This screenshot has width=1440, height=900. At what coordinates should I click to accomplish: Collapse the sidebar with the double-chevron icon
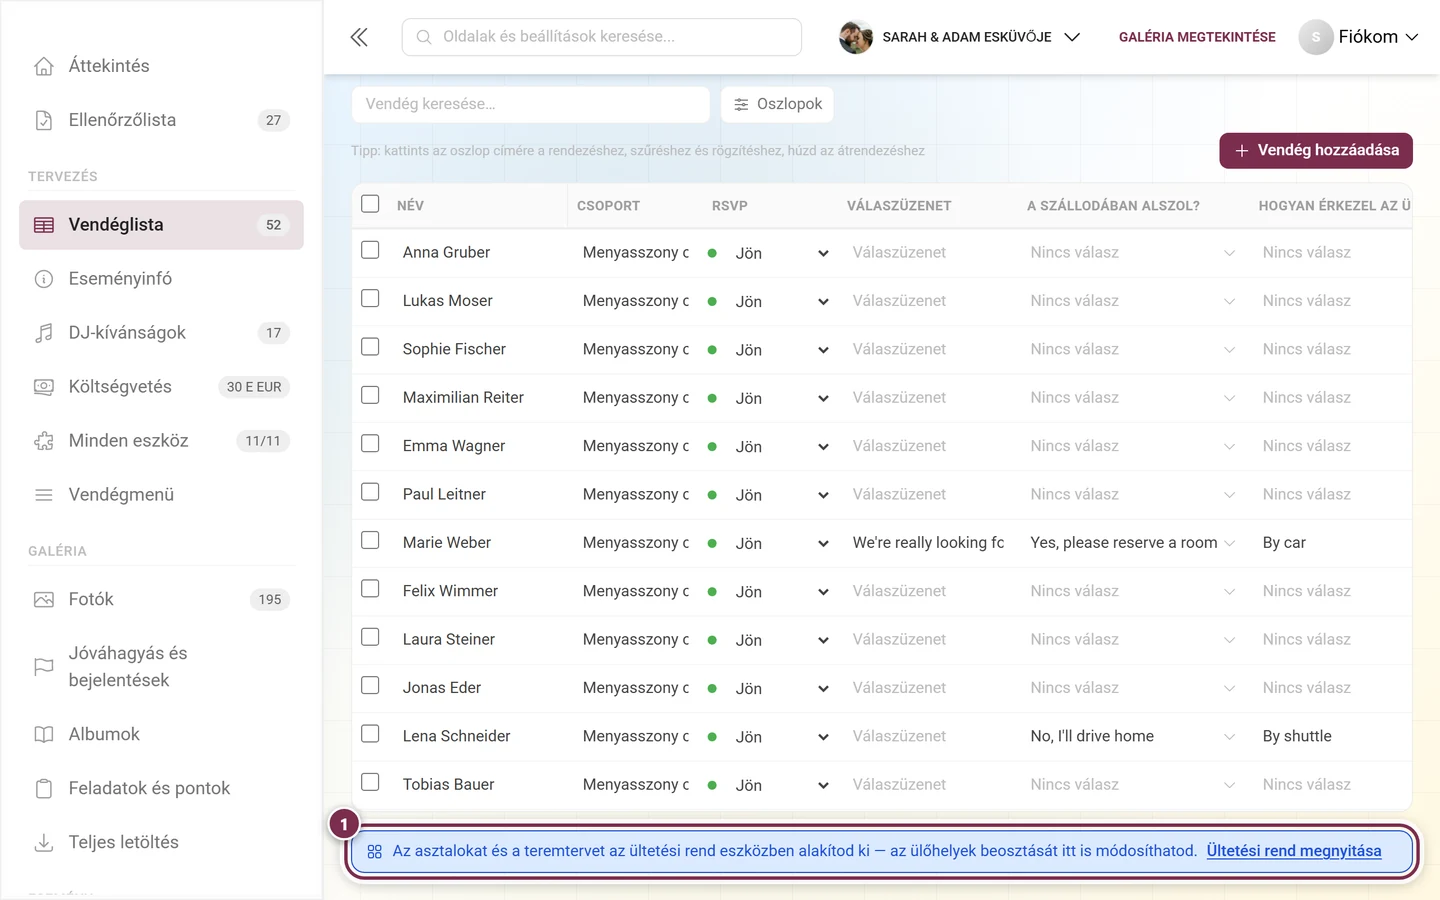point(359,37)
